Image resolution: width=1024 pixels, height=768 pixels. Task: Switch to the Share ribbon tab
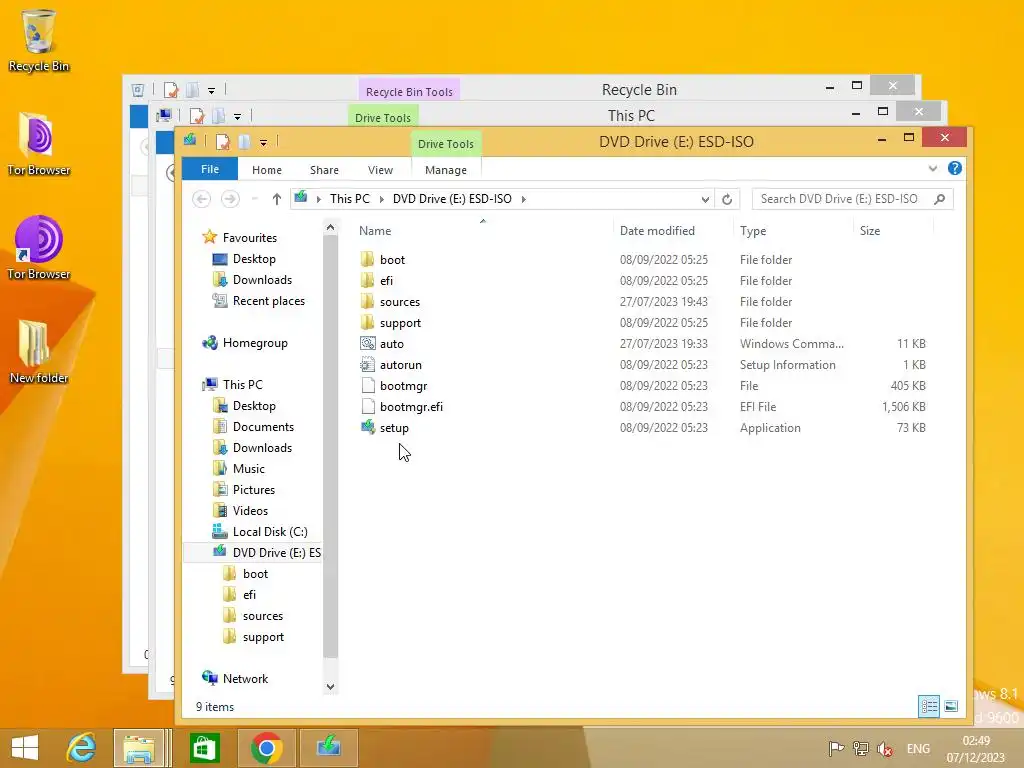tap(324, 170)
